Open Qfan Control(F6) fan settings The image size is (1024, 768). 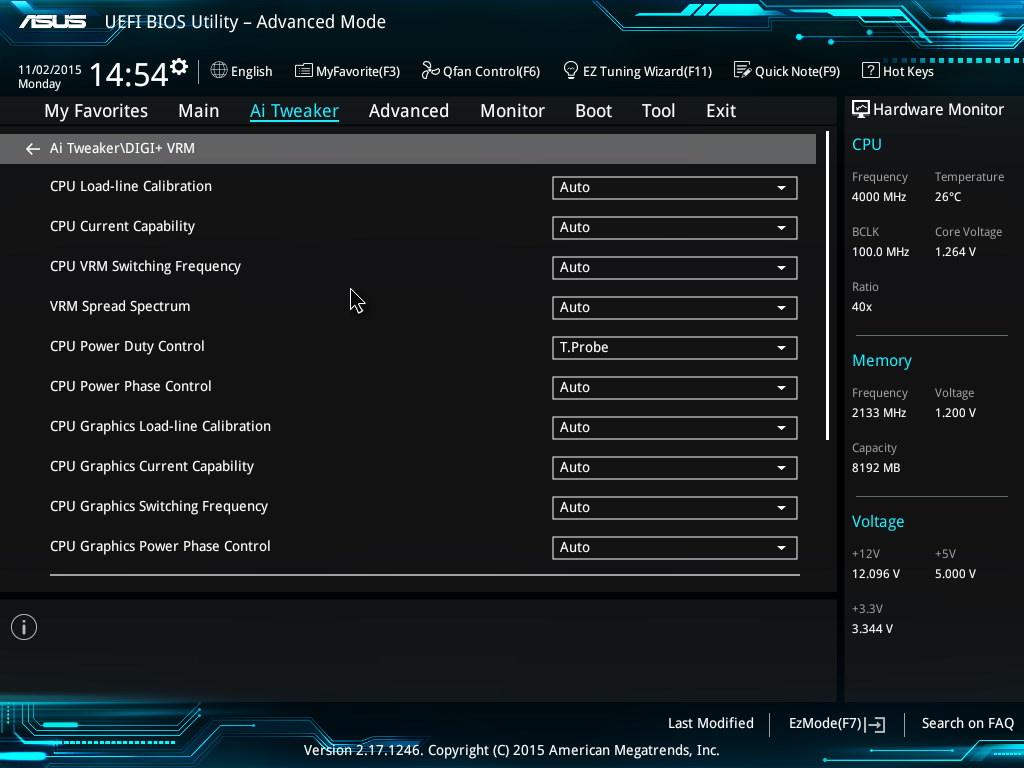pos(480,71)
